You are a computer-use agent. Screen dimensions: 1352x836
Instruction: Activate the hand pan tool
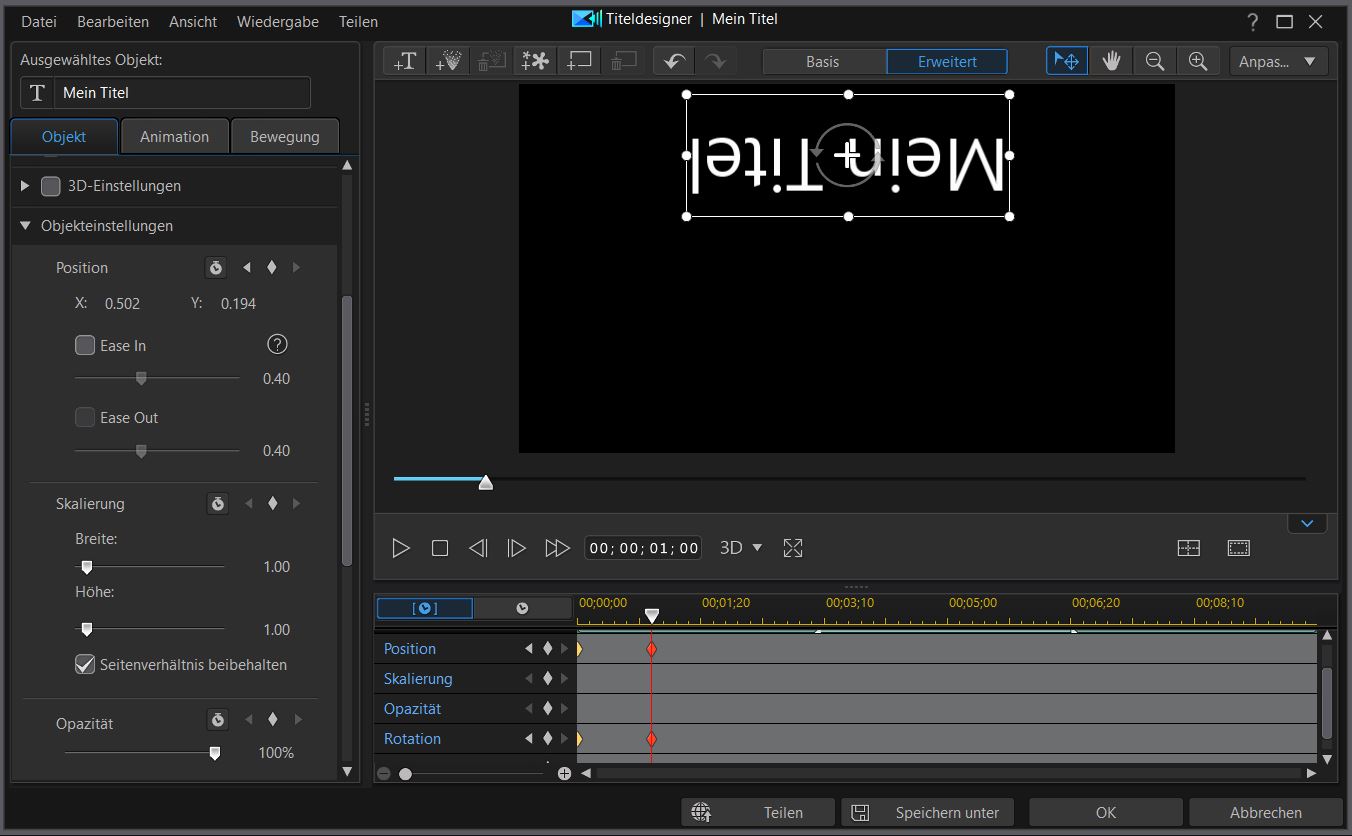pos(1110,60)
